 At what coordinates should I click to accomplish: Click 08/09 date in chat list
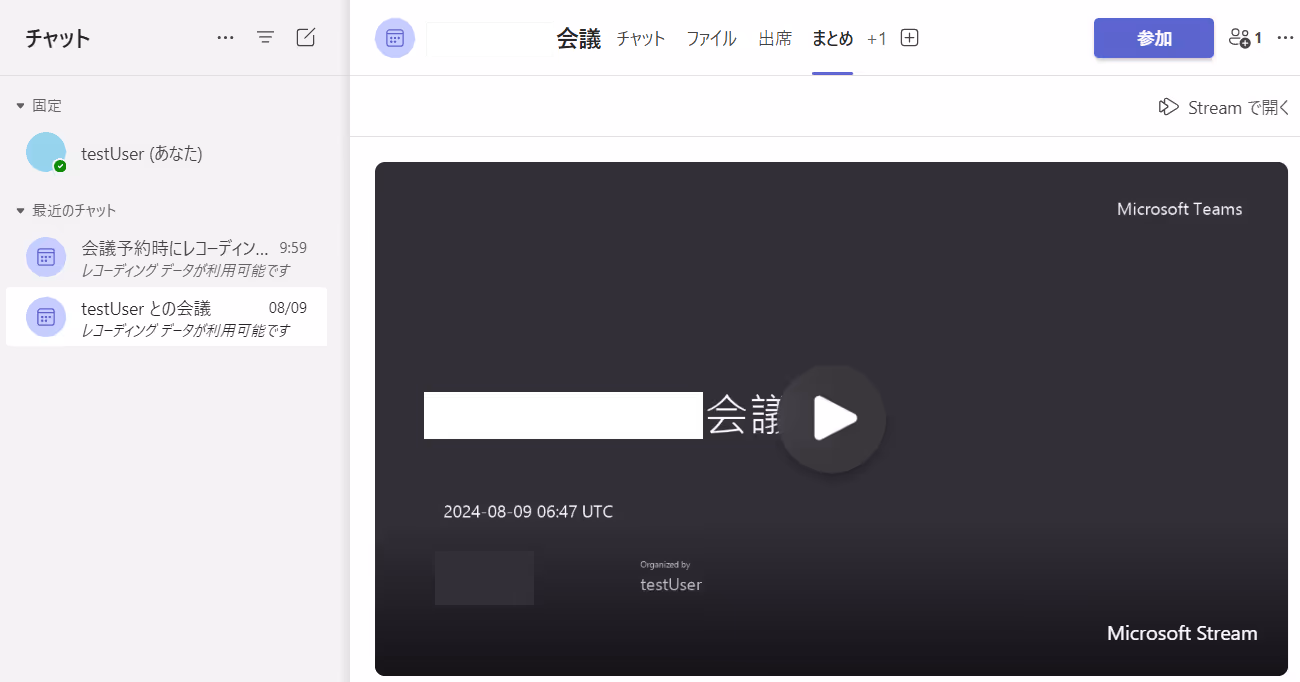(x=288, y=307)
